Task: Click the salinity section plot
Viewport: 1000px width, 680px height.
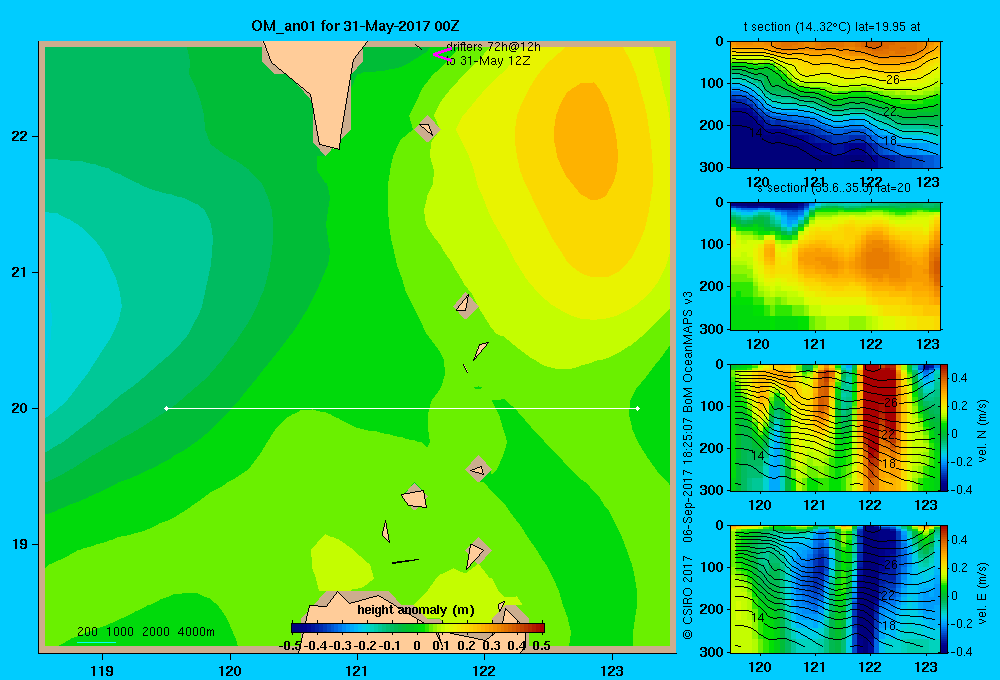Action: [835, 266]
